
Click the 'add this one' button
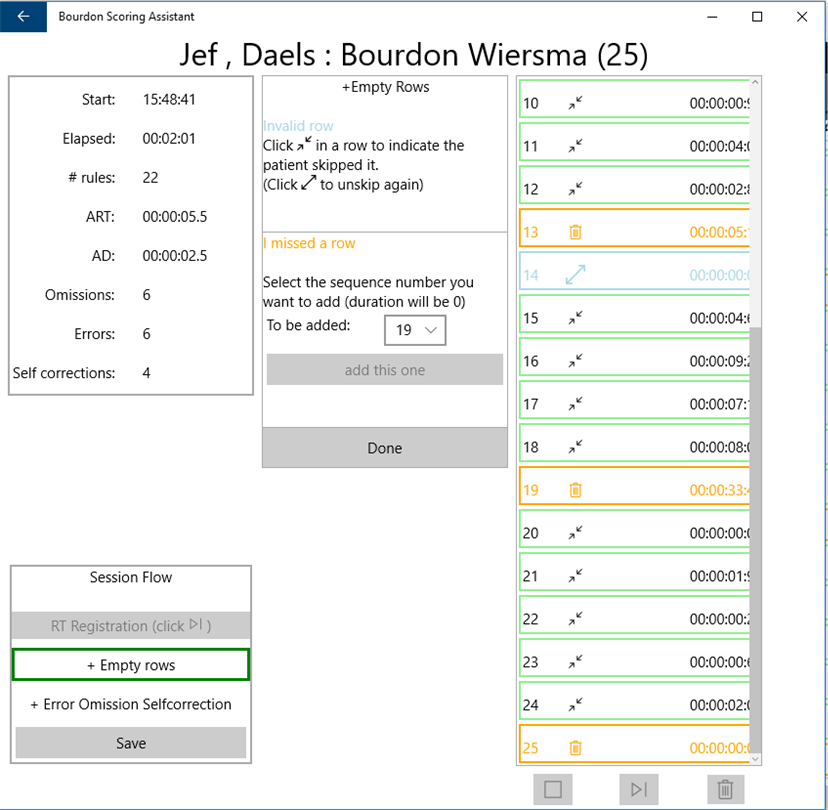(384, 370)
